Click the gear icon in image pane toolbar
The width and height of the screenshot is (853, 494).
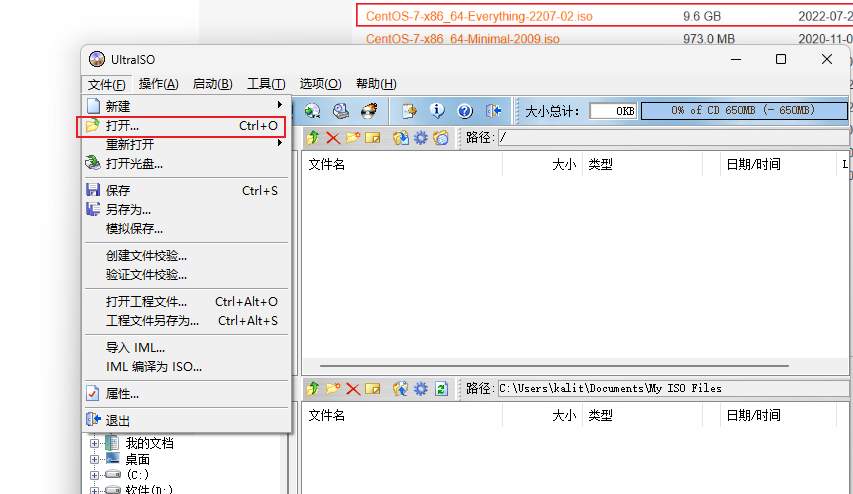pyautogui.click(x=421, y=138)
